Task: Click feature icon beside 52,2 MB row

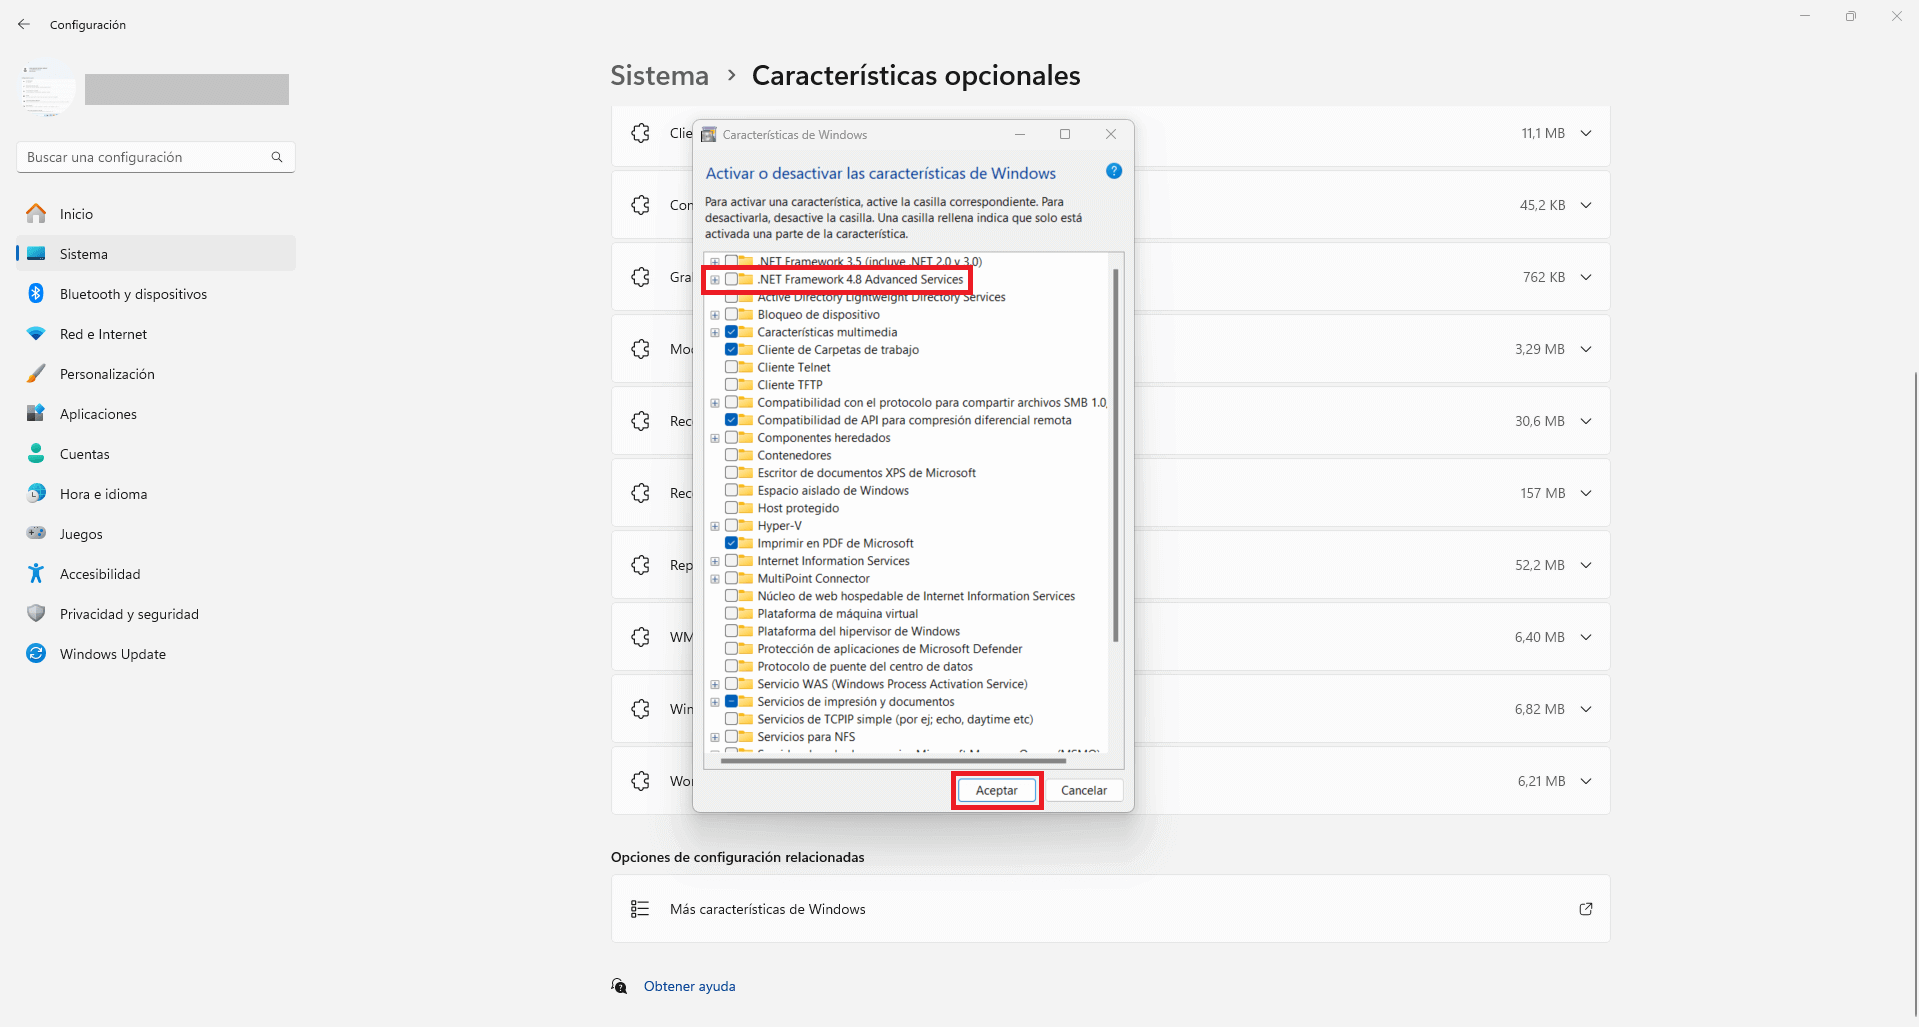Action: click(641, 565)
